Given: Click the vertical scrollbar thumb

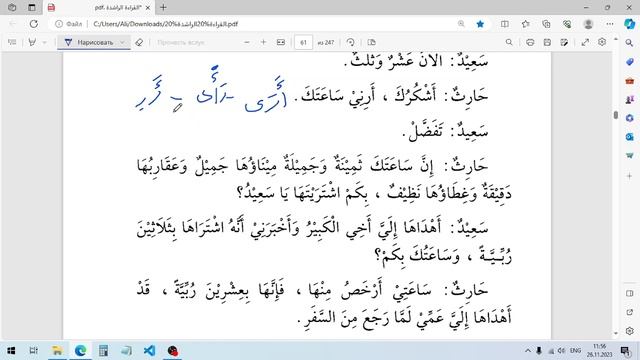Looking at the screenshot, I should tap(616, 115).
